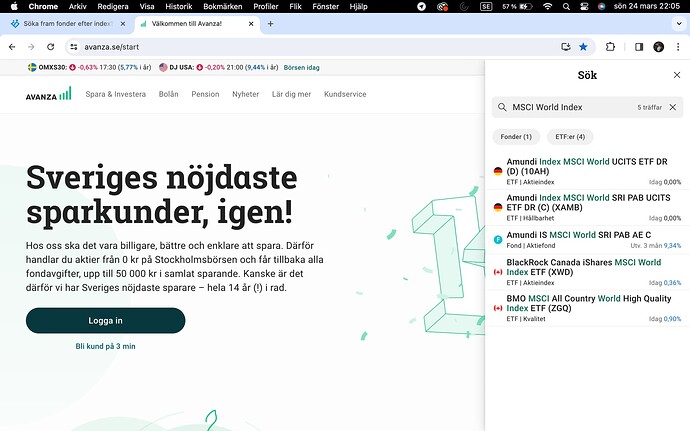The height and width of the screenshot is (431, 690).
Task: Click the Avanza logo
Action: point(48,94)
